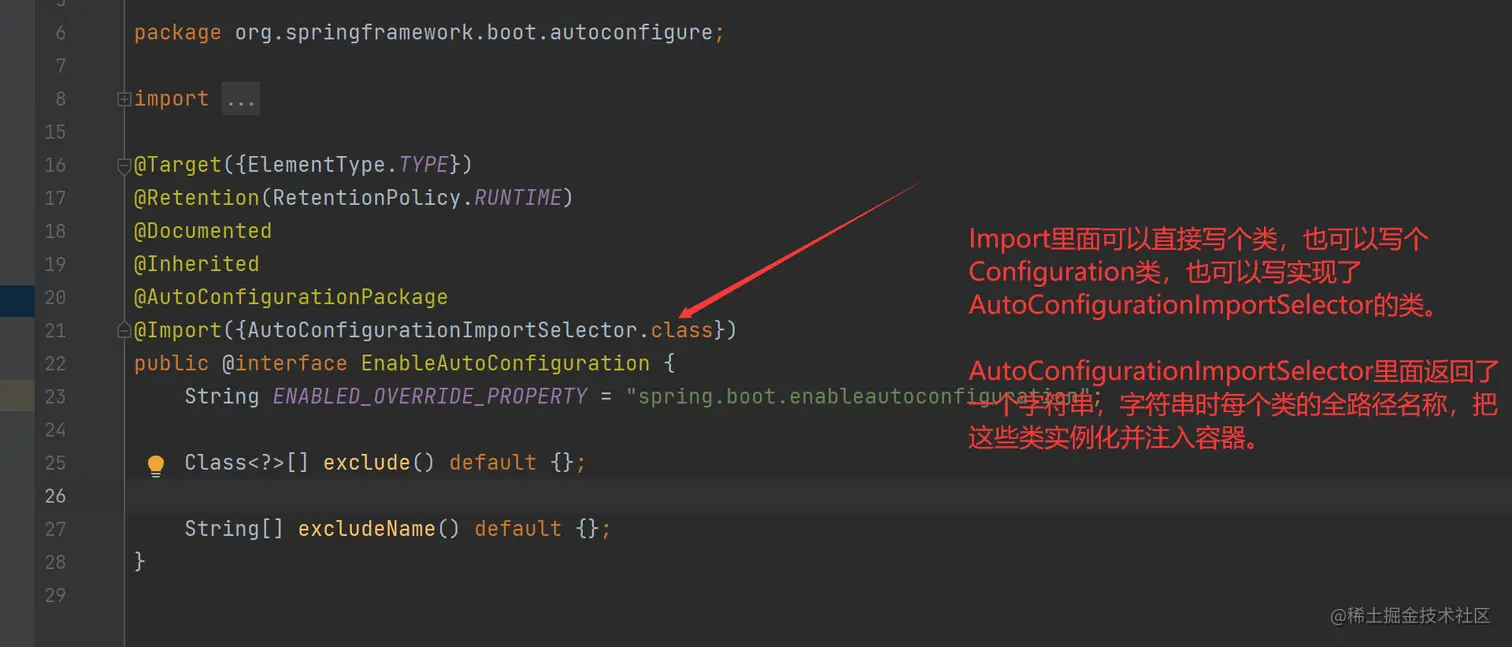
Task: Click gutter line number 26
Action: pos(55,495)
